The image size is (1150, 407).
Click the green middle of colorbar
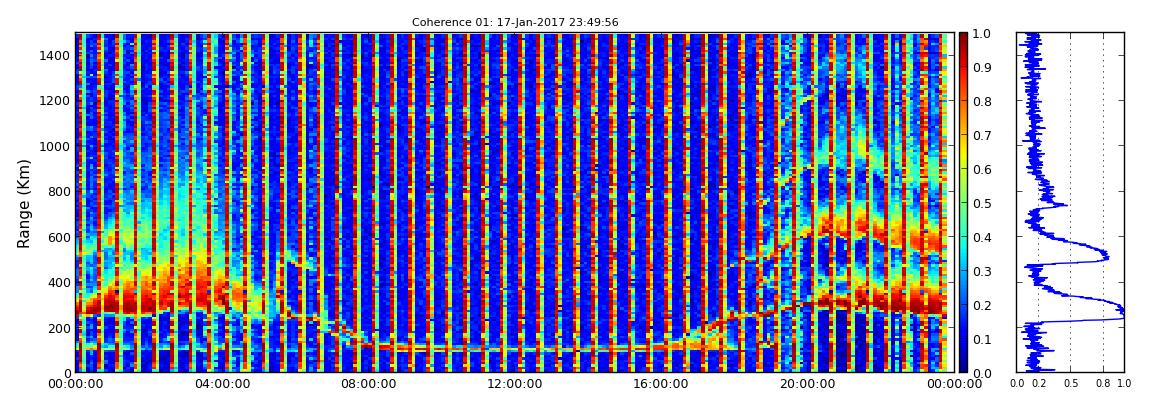click(x=963, y=203)
